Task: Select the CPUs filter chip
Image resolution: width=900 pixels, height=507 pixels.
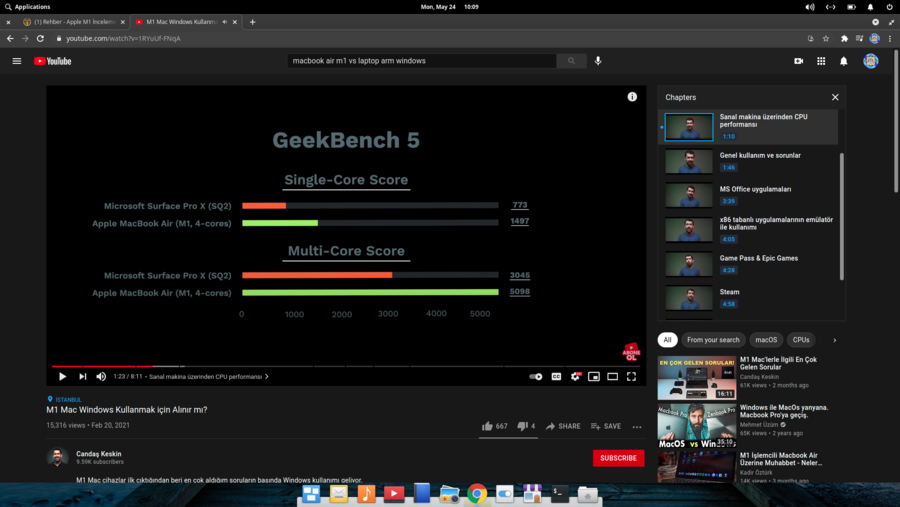Action: coord(801,340)
